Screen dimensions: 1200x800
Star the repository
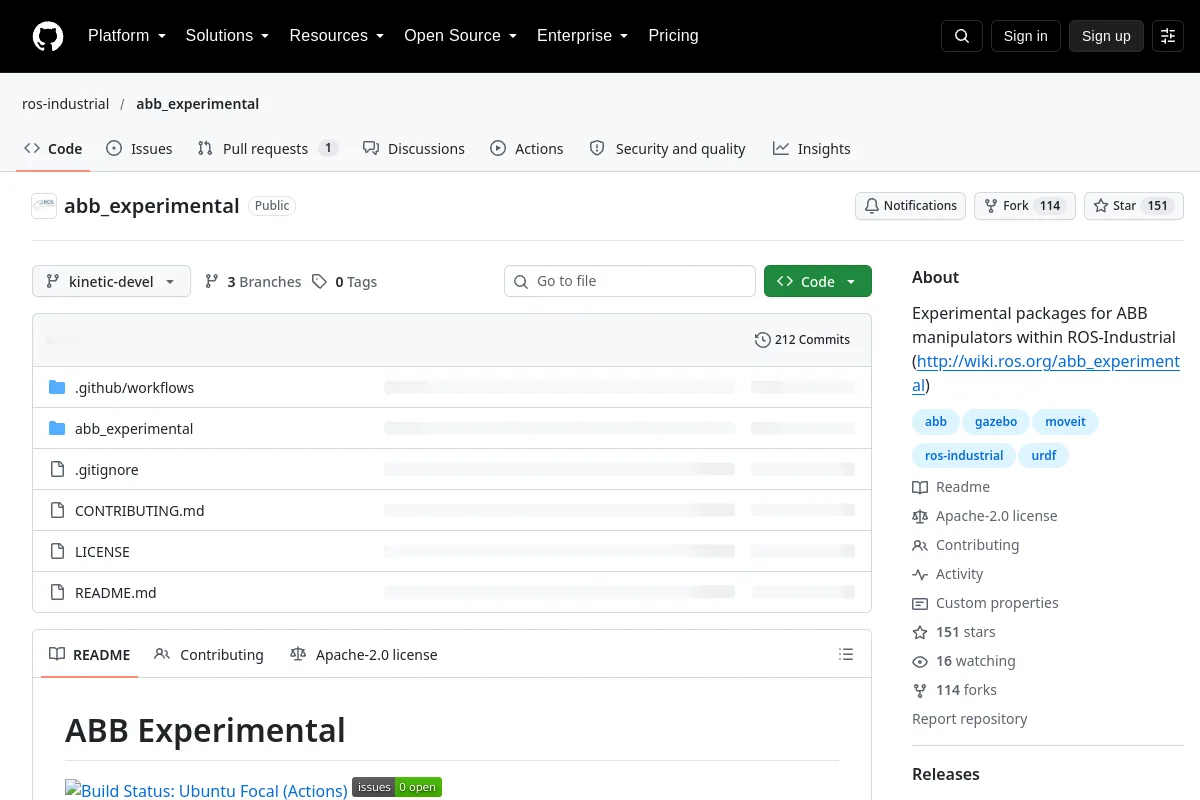[1134, 206]
